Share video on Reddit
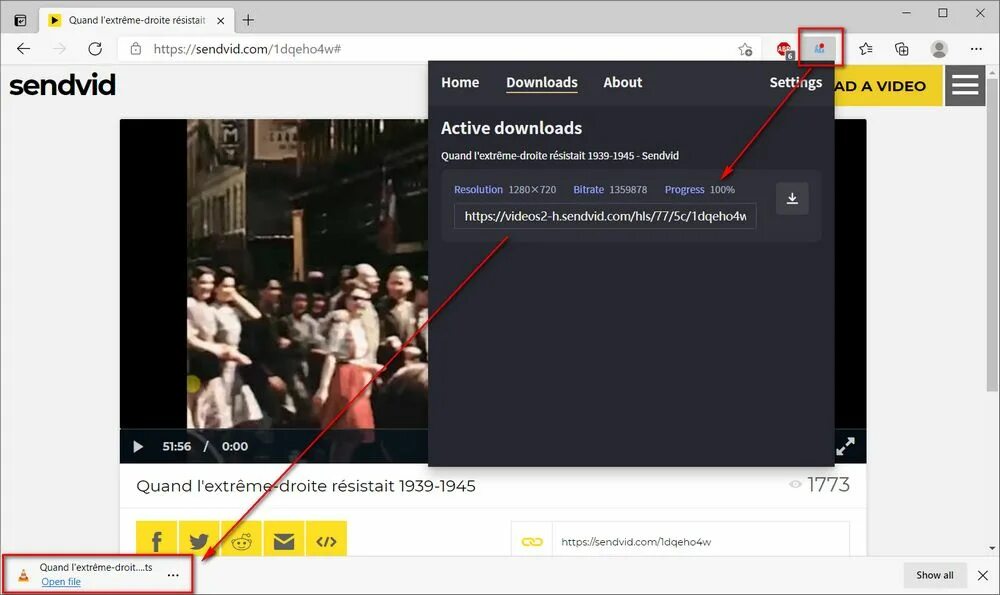 point(241,541)
